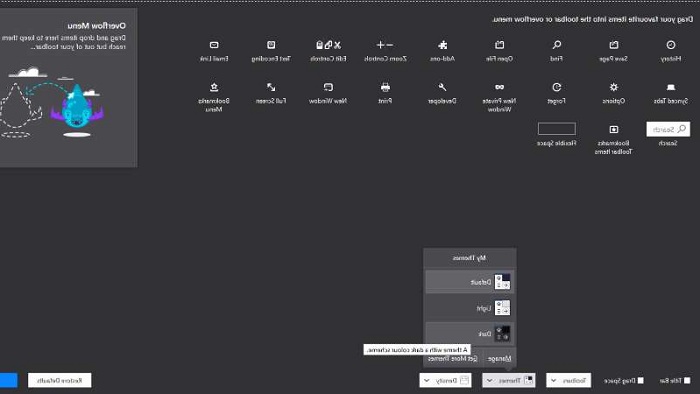The height and width of the screenshot is (394, 700).
Task: Select the New Window icon
Action: coord(328,87)
